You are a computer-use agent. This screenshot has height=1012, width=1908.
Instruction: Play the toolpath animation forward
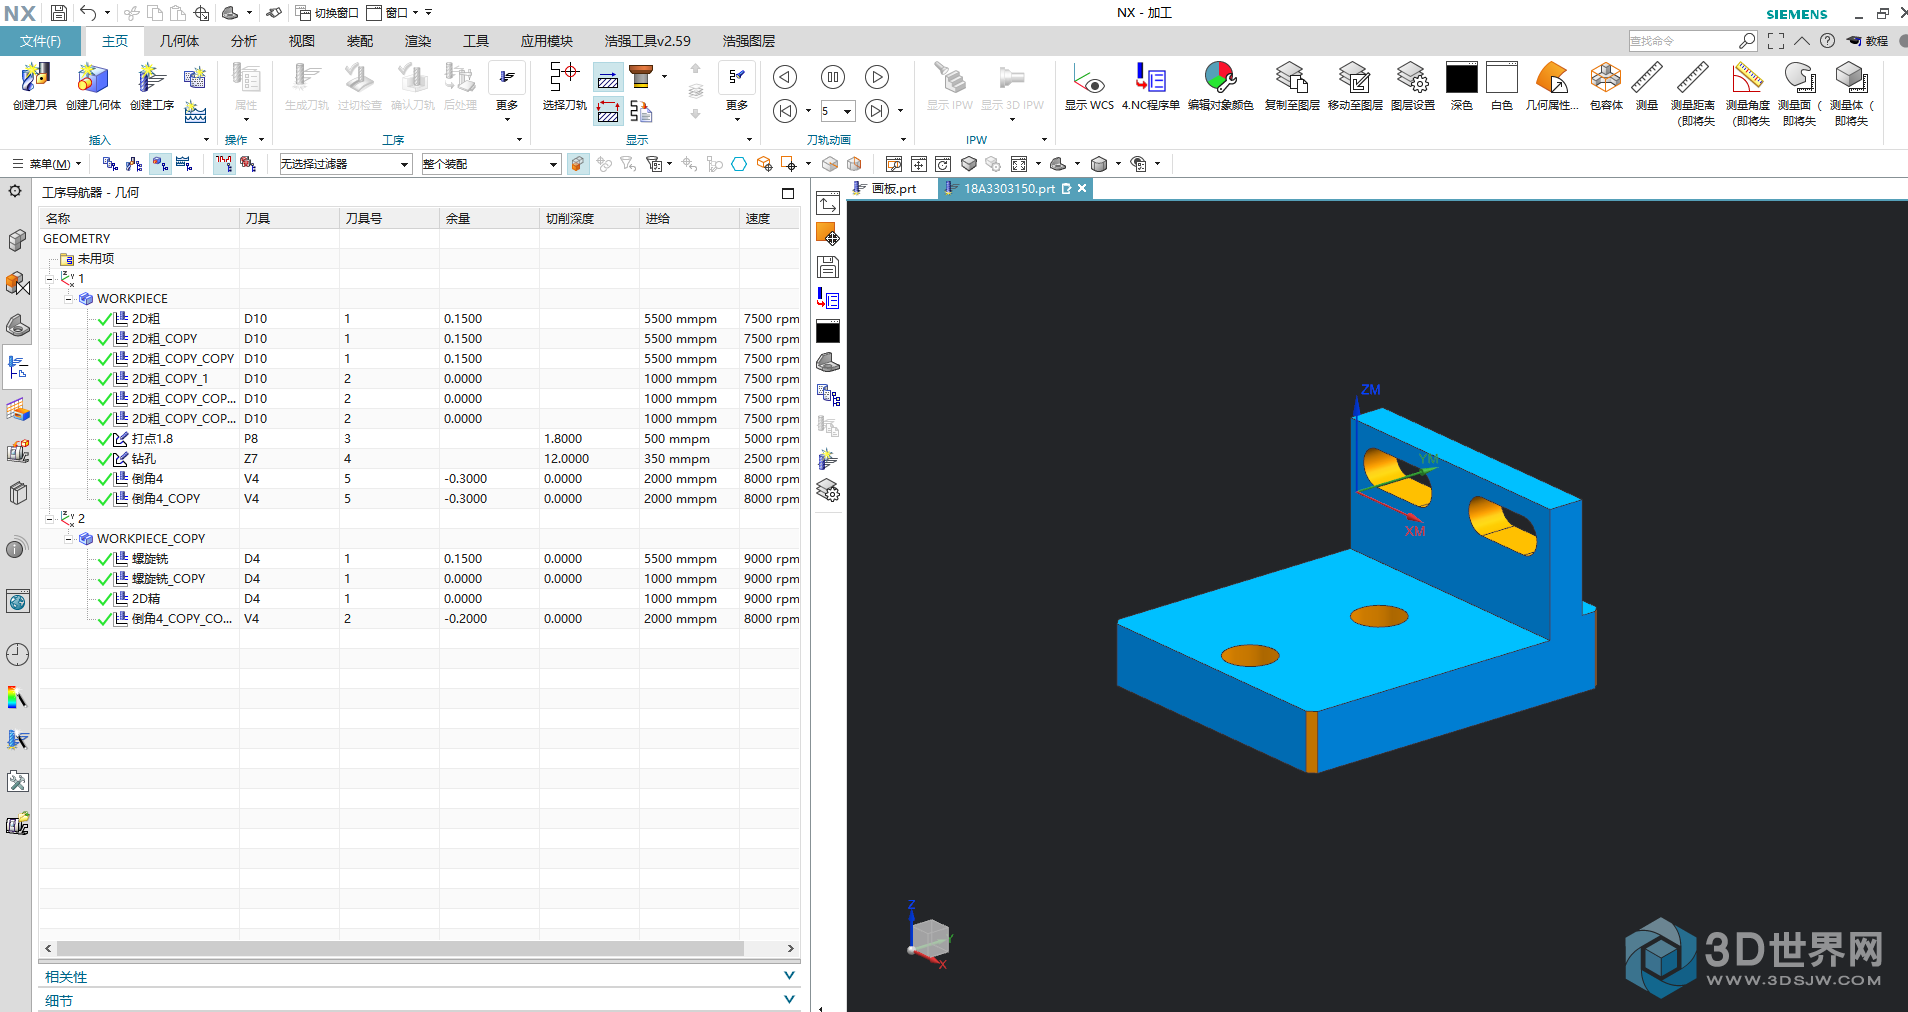[877, 77]
